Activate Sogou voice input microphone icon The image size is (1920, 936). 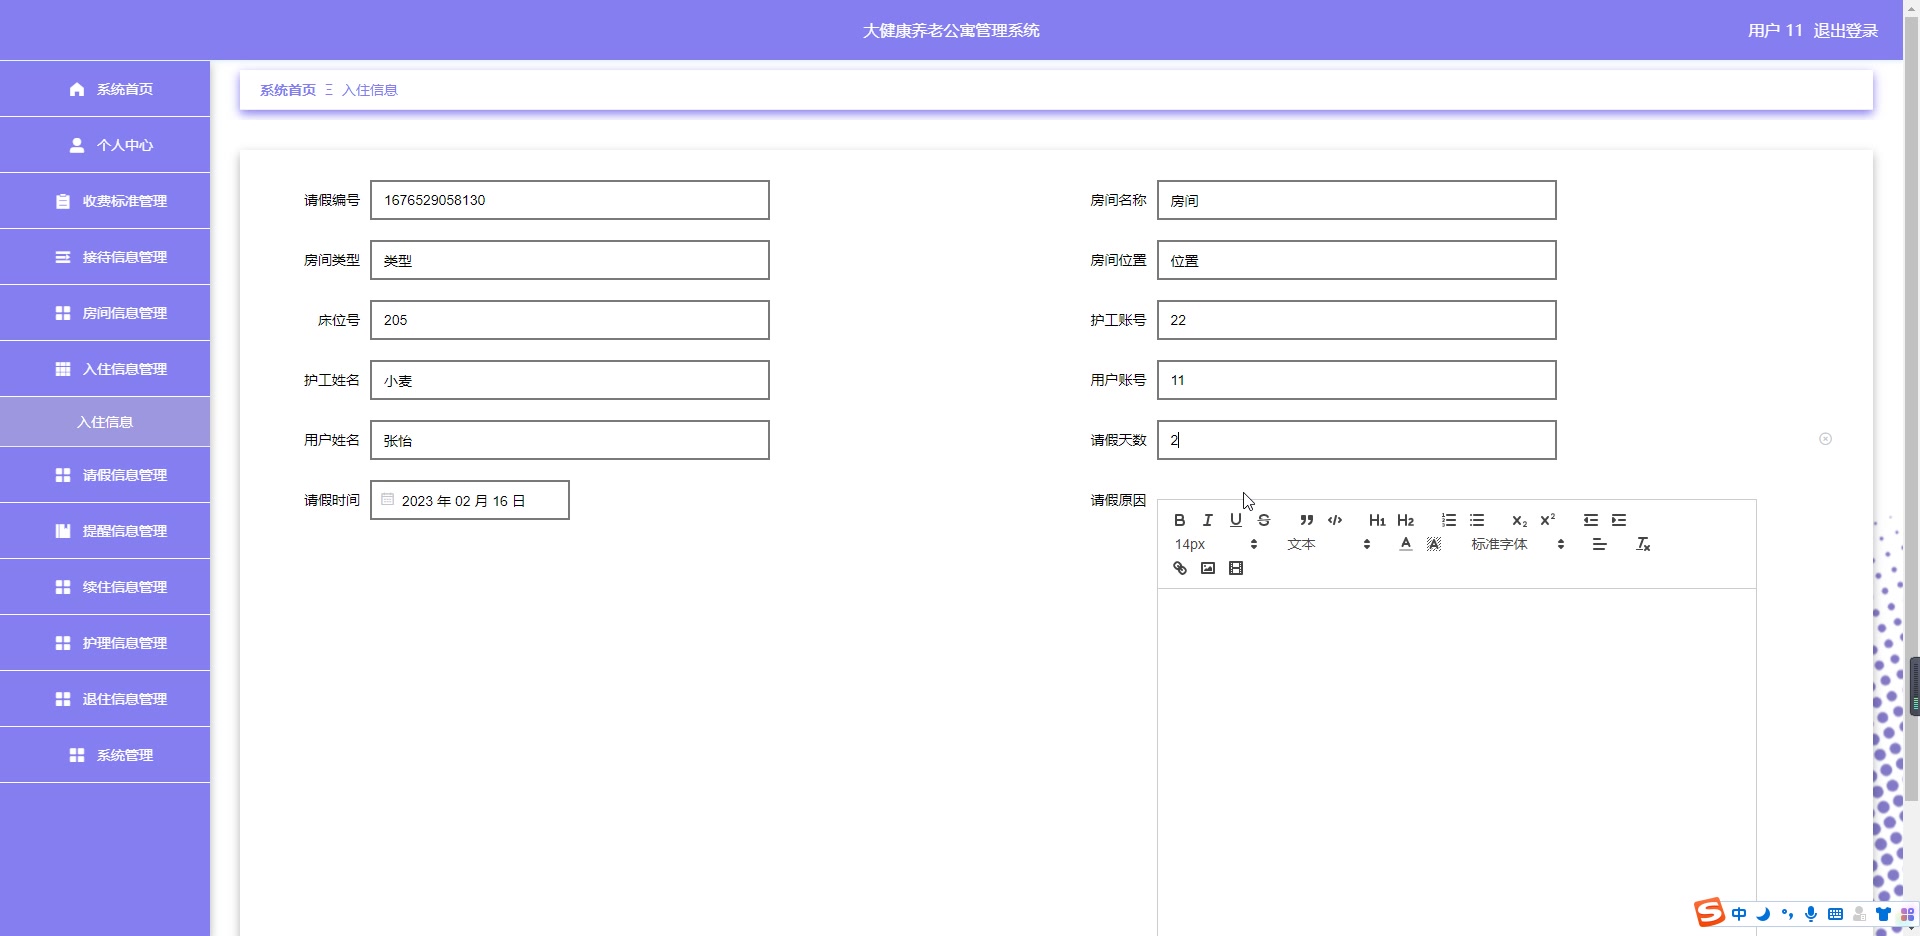1811,914
